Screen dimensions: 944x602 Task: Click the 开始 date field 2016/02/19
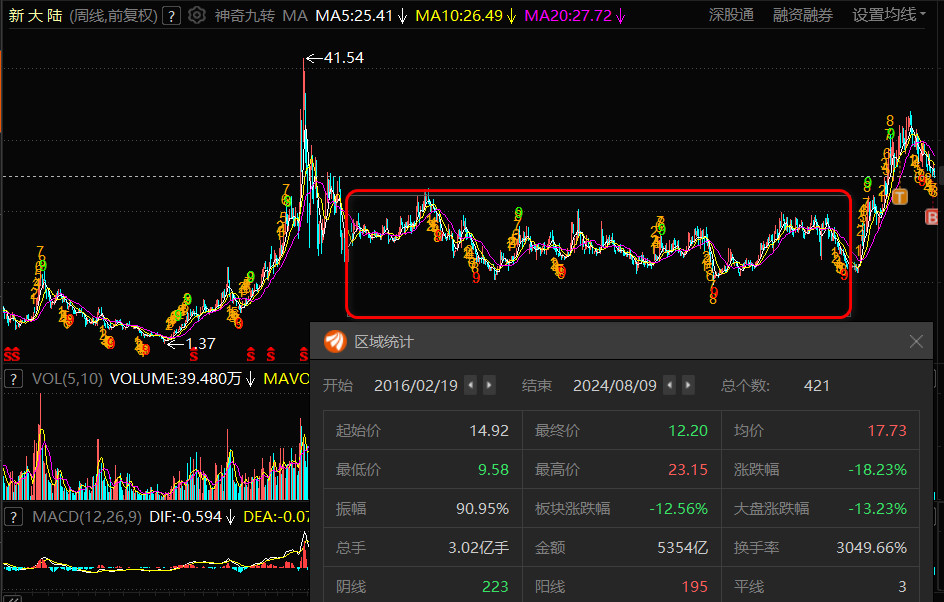(416, 385)
